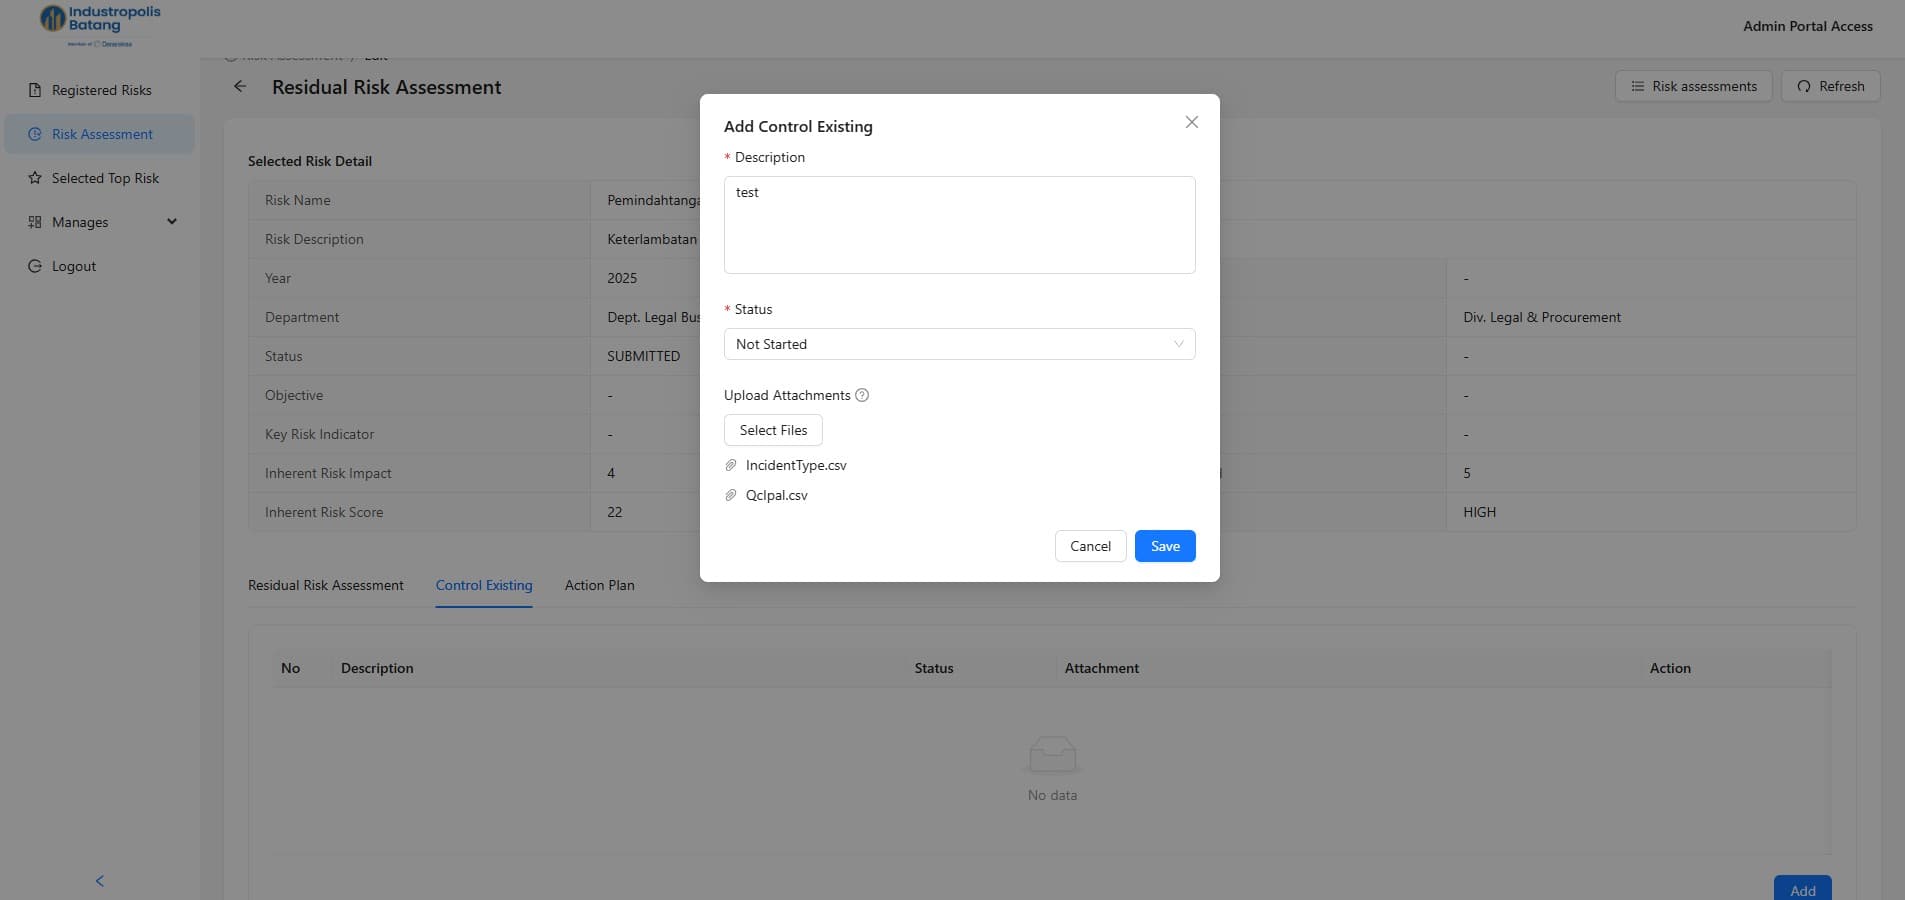Open the Qclpal.csv attachment
The image size is (1905, 900).
point(777,495)
